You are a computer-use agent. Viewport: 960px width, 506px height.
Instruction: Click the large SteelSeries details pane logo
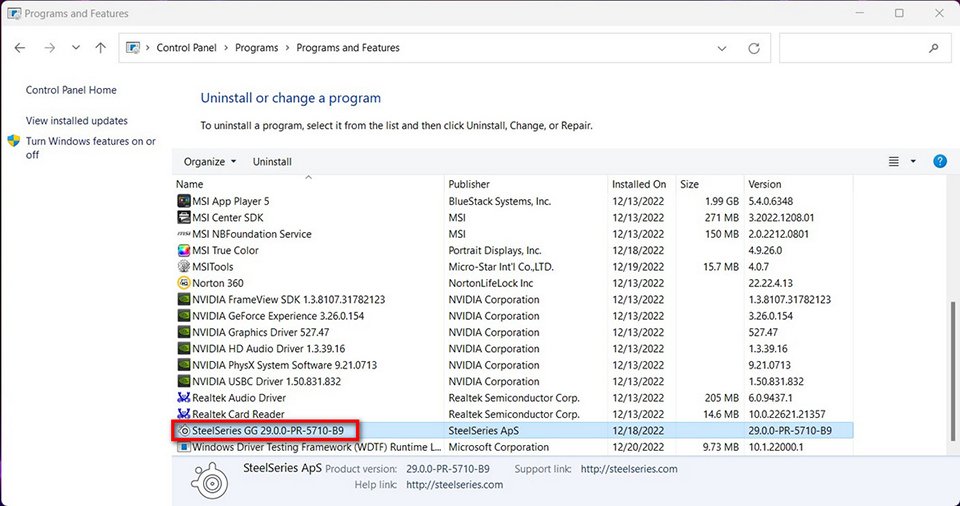[210, 480]
